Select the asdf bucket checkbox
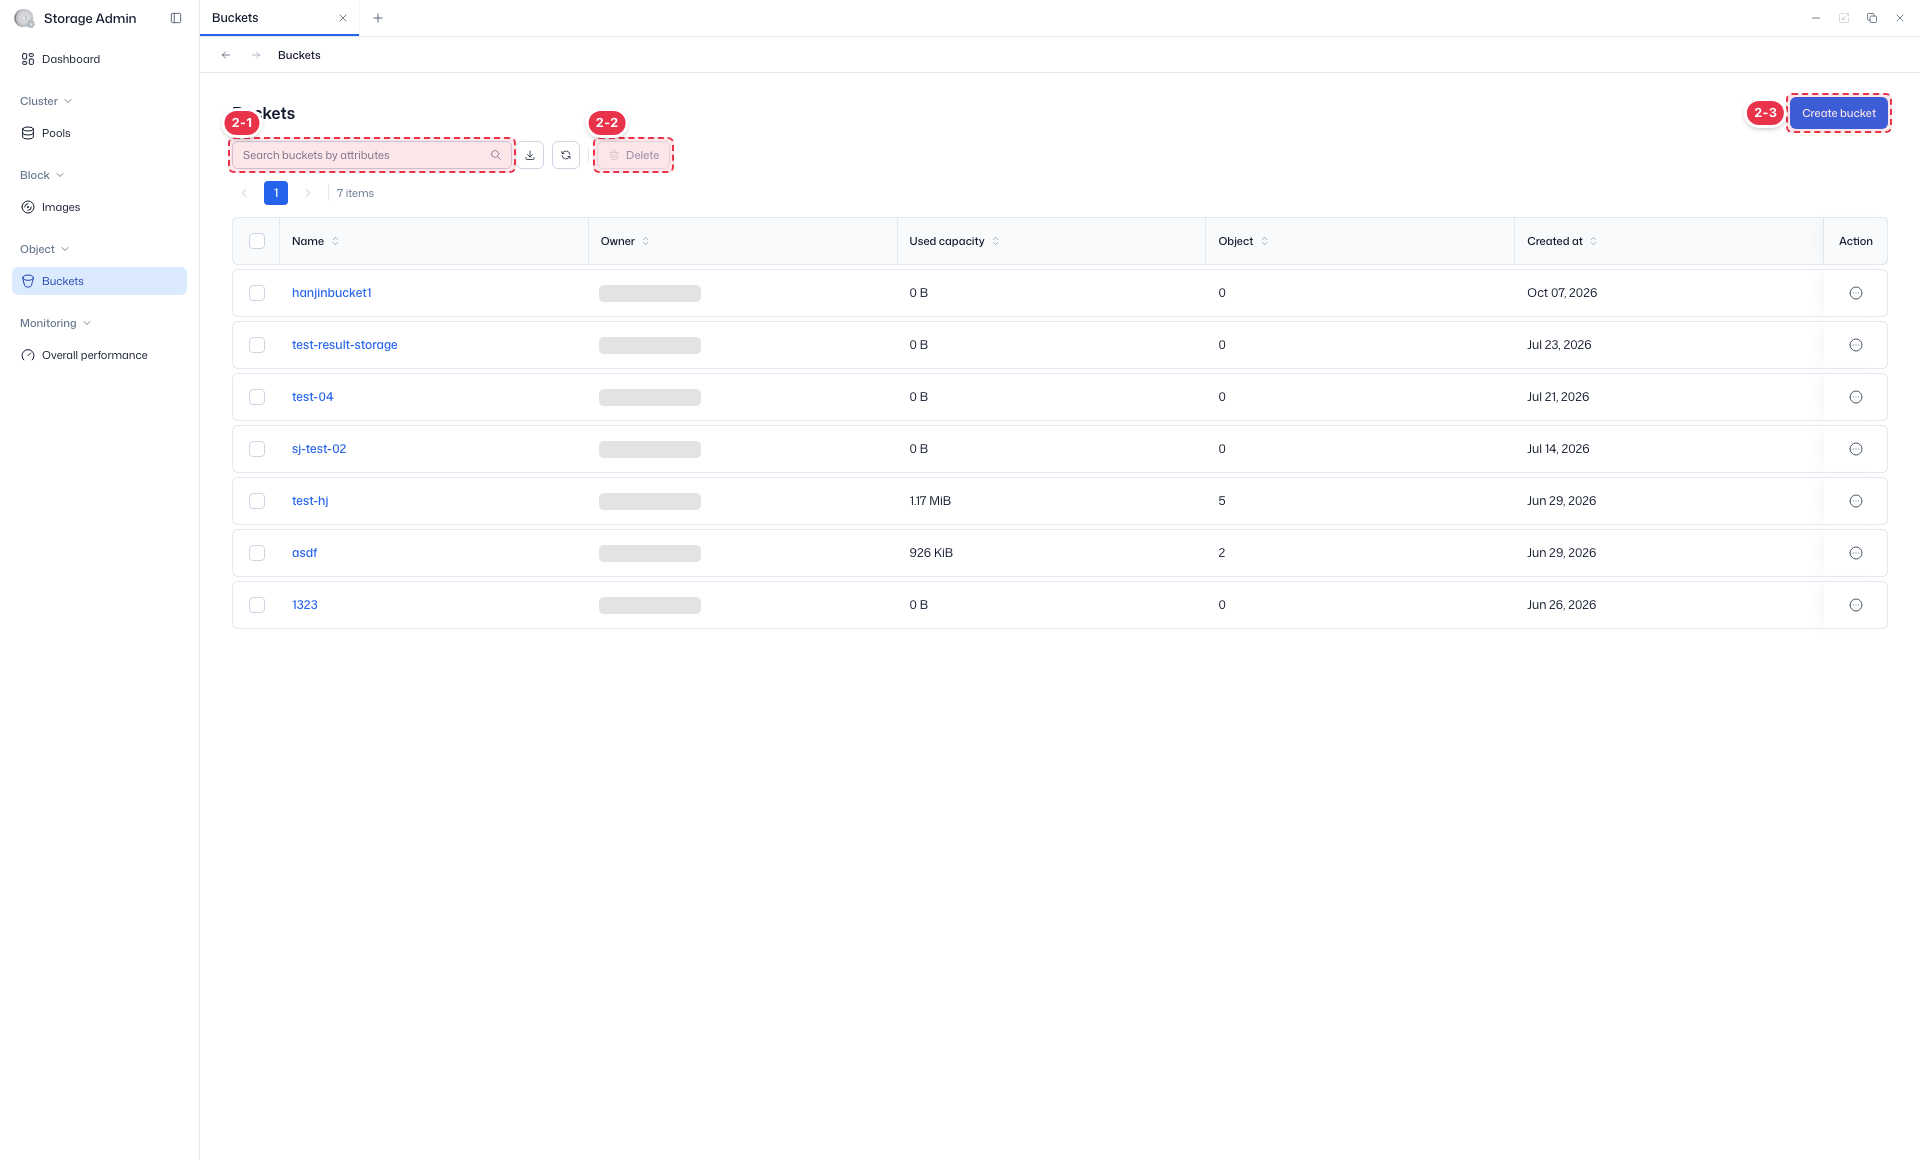The height and width of the screenshot is (1160, 1920). 257,553
